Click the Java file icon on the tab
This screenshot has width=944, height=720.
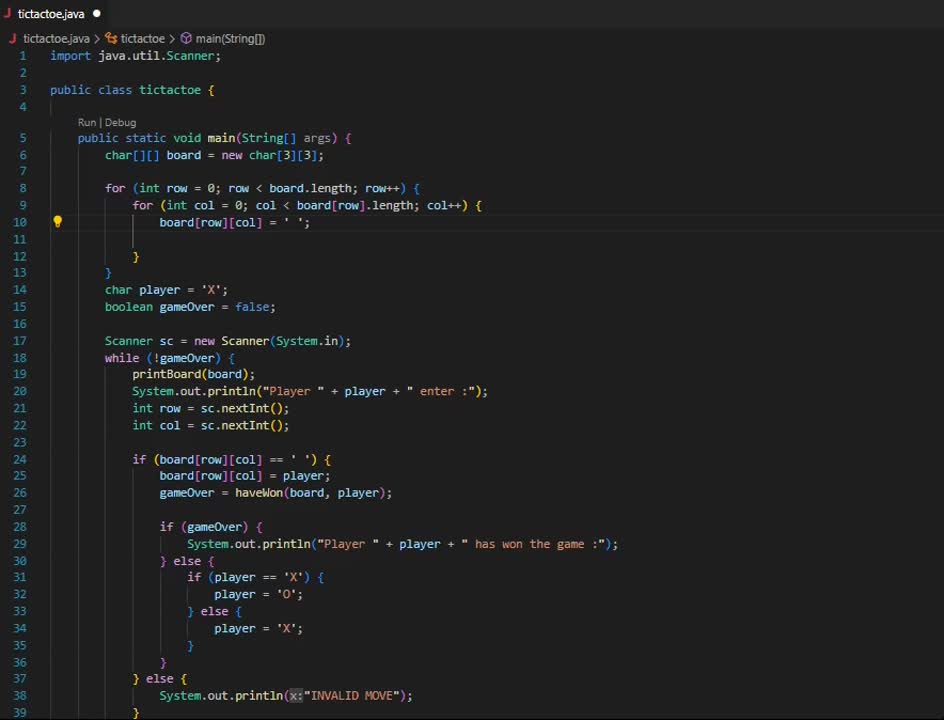click(7, 13)
